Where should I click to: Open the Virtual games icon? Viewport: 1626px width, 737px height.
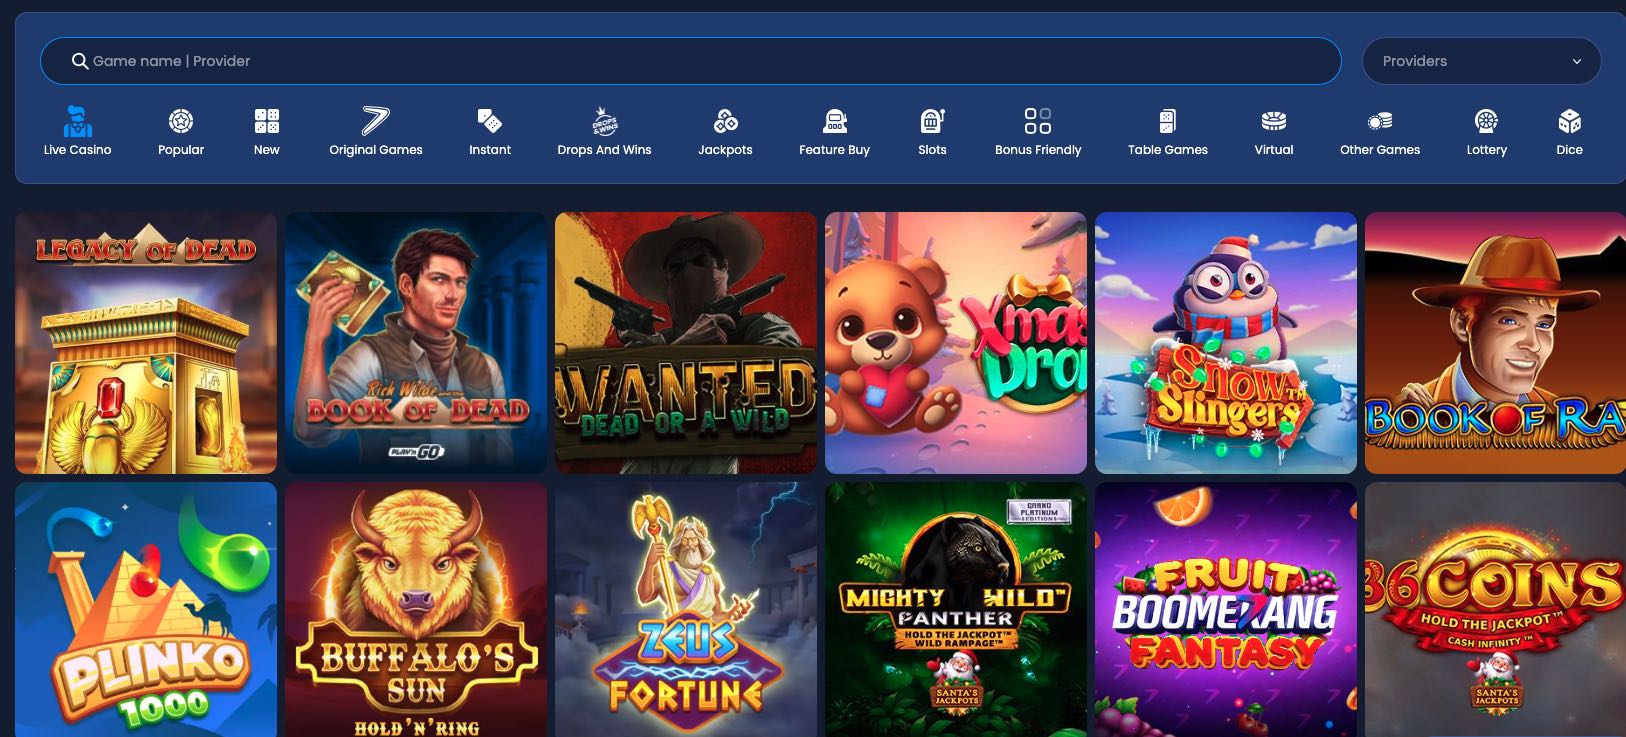point(1274,121)
